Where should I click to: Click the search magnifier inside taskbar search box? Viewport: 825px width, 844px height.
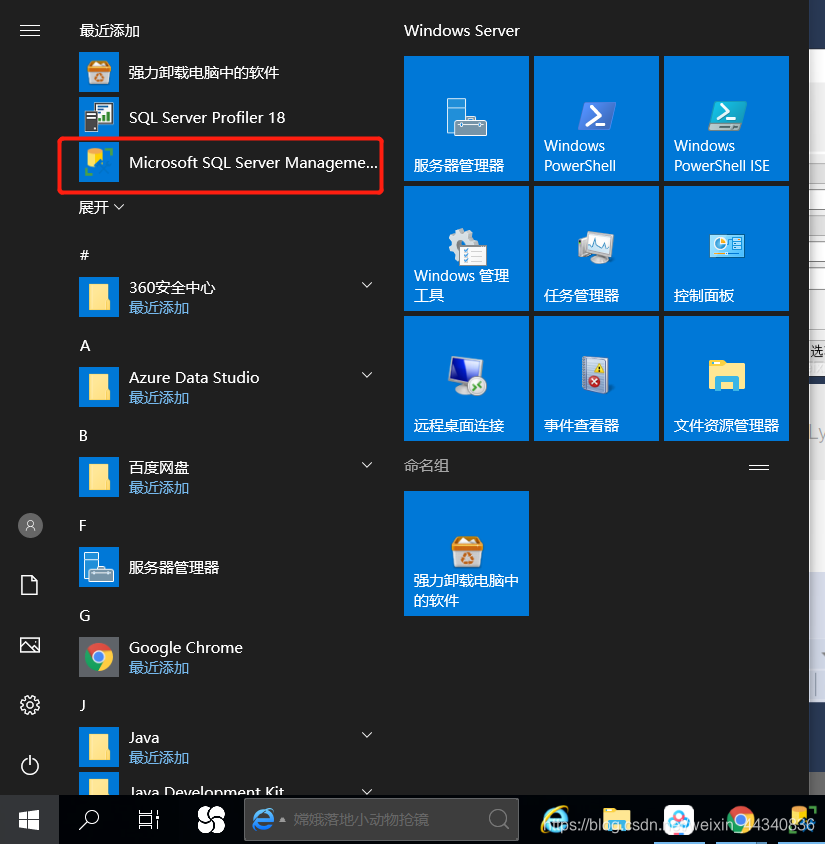coord(499,820)
